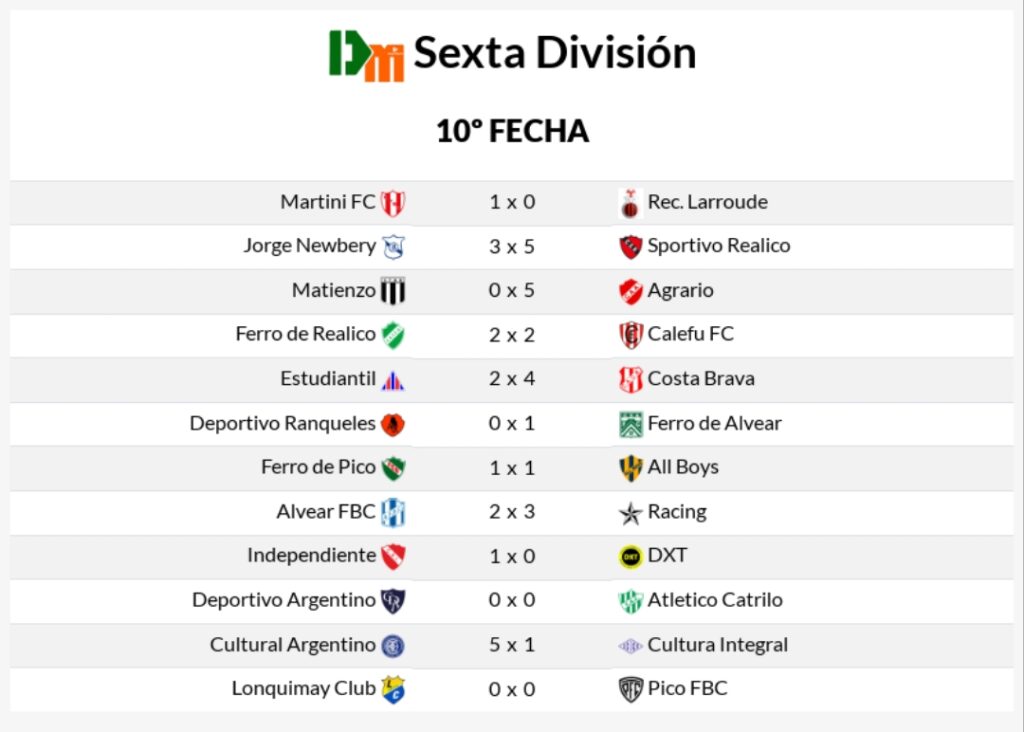The height and width of the screenshot is (732, 1024).
Task: Click the yellow DXT round badge
Action: (x=630, y=556)
